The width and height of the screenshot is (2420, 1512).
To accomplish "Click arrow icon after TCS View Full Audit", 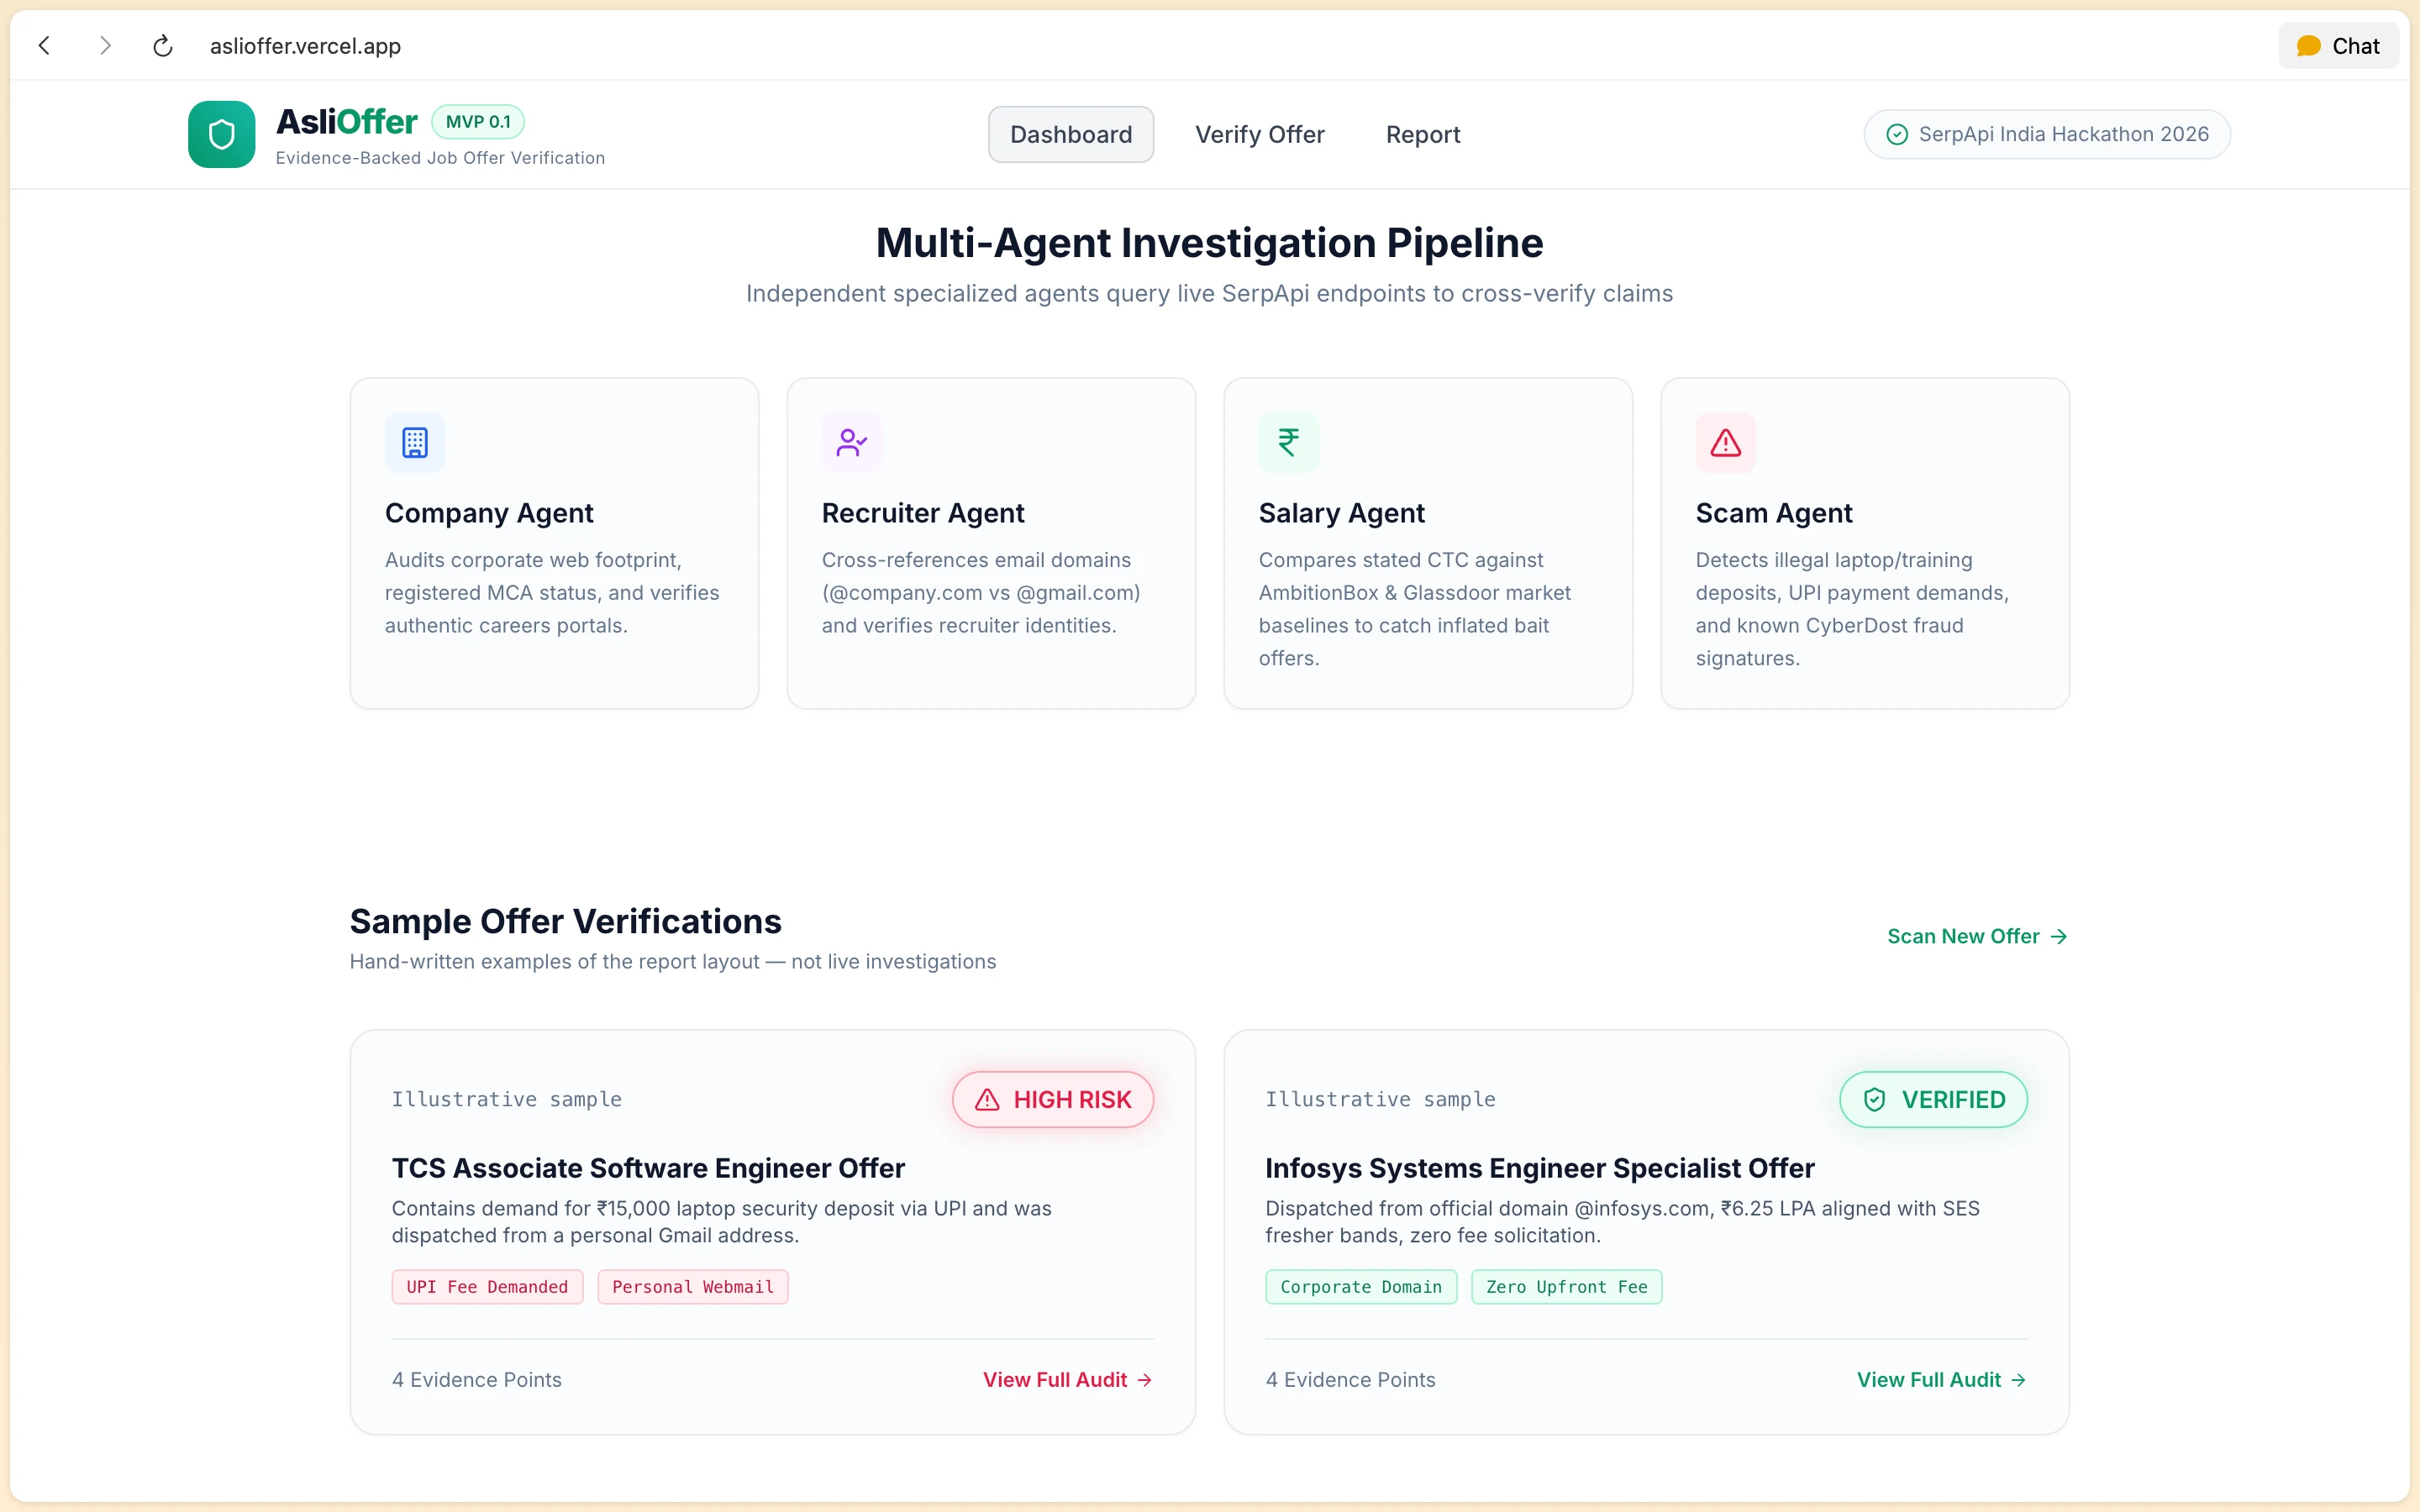I will [x=1145, y=1380].
